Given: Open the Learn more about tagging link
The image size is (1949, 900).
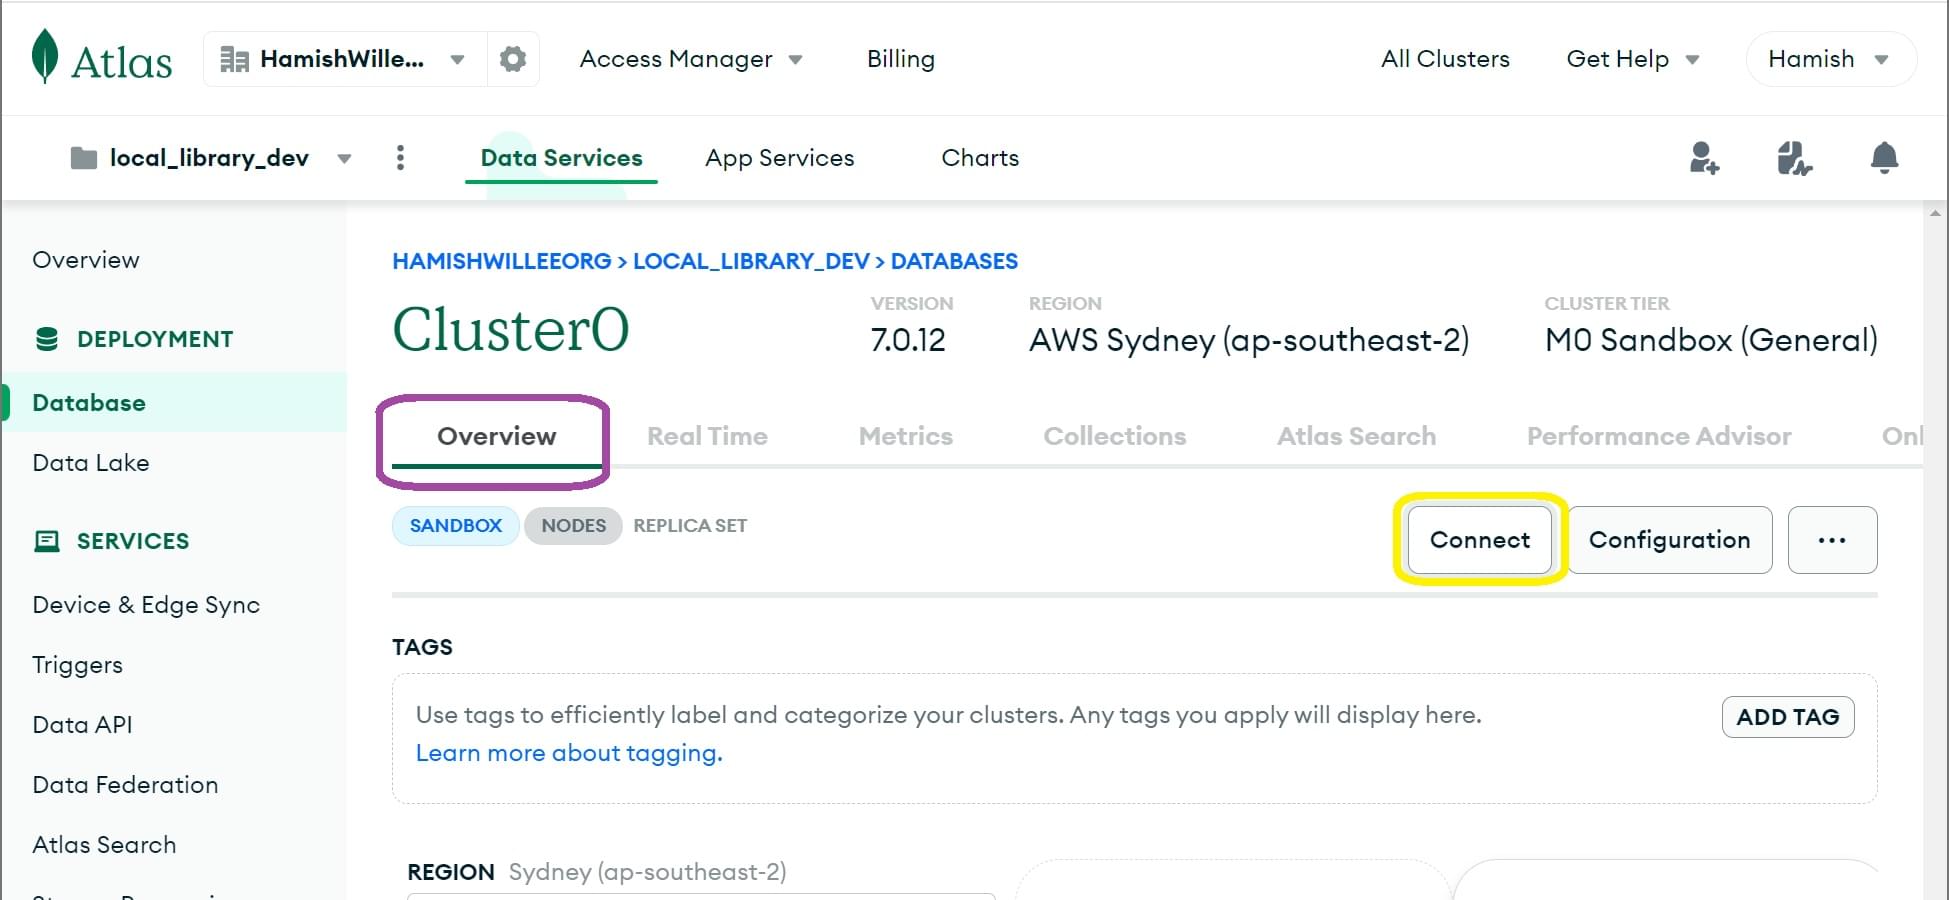Looking at the screenshot, I should (x=567, y=752).
